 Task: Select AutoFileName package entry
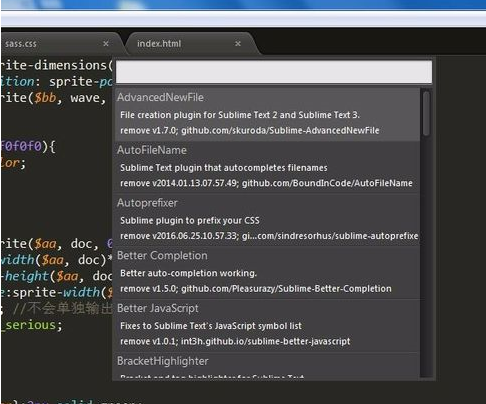click(x=267, y=167)
